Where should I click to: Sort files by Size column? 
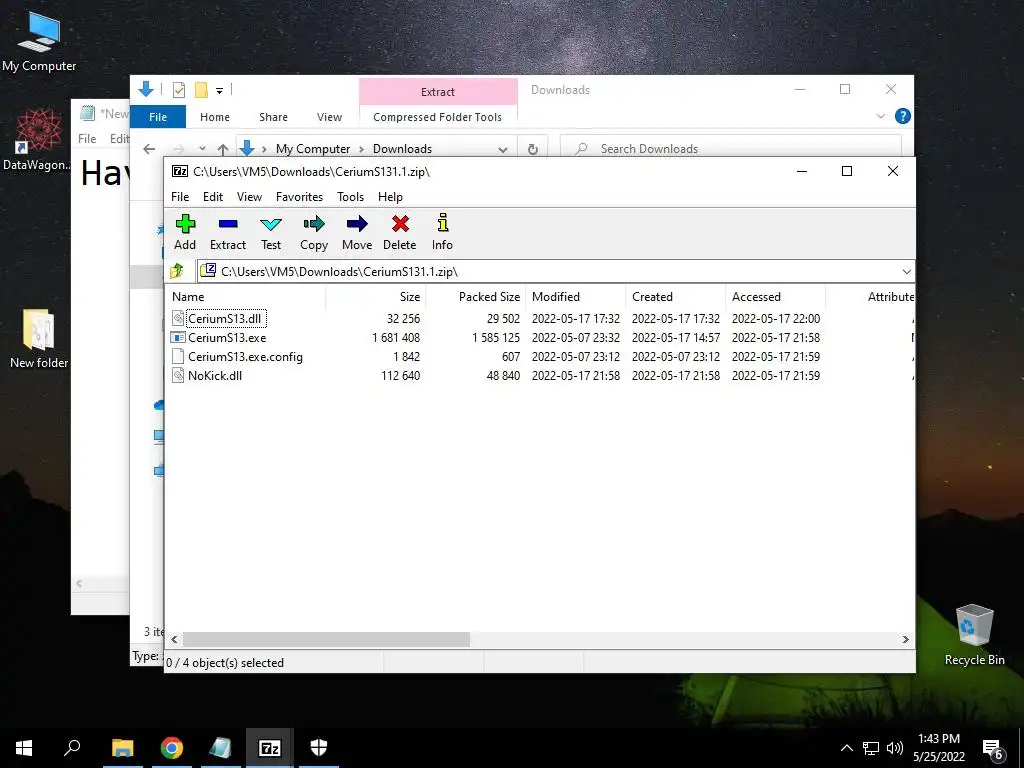(x=376, y=296)
